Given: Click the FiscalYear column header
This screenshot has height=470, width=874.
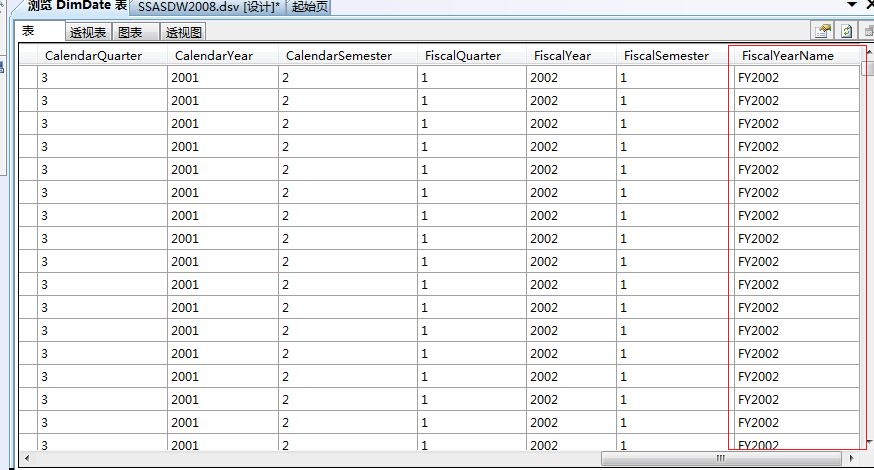Looking at the screenshot, I should (571, 55).
